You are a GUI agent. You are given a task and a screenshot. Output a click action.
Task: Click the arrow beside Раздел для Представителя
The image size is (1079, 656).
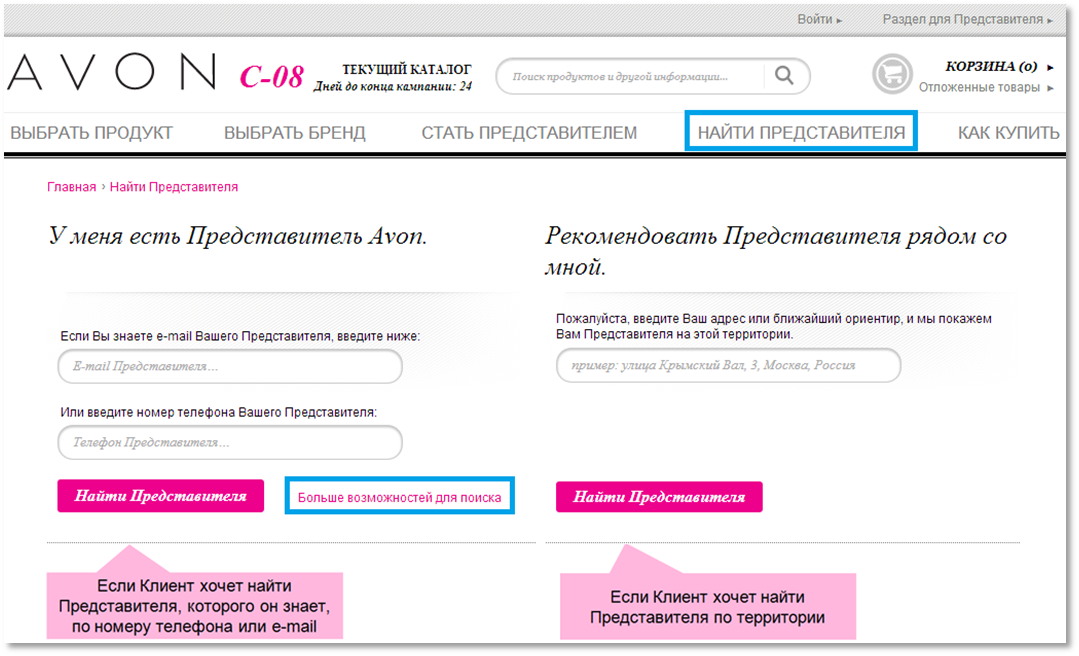(x=1049, y=21)
